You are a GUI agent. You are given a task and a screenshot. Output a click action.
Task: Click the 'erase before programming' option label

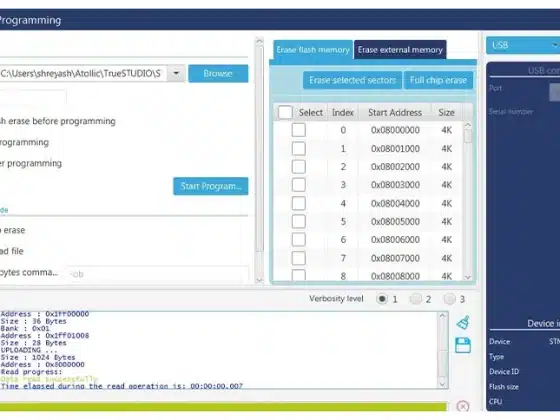pyautogui.click(x=58, y=121)
